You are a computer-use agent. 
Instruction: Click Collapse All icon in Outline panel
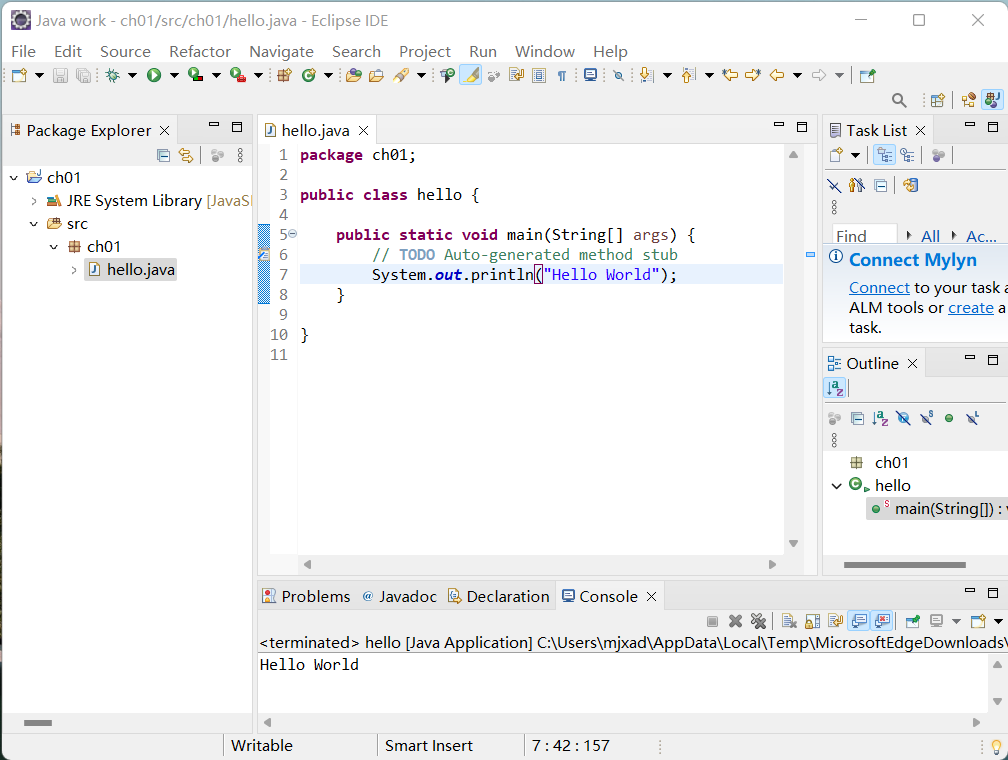coord(857,419)
